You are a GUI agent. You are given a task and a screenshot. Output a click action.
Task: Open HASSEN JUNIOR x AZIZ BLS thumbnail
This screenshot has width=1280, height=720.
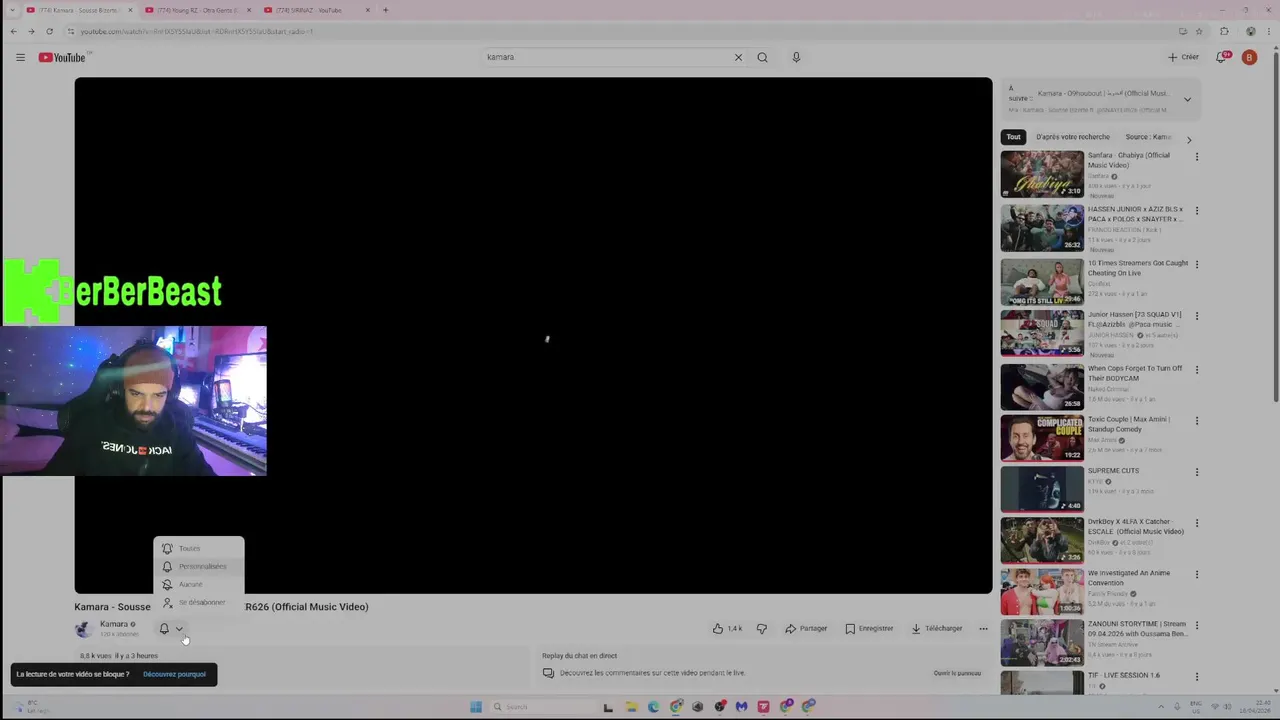1042,228
